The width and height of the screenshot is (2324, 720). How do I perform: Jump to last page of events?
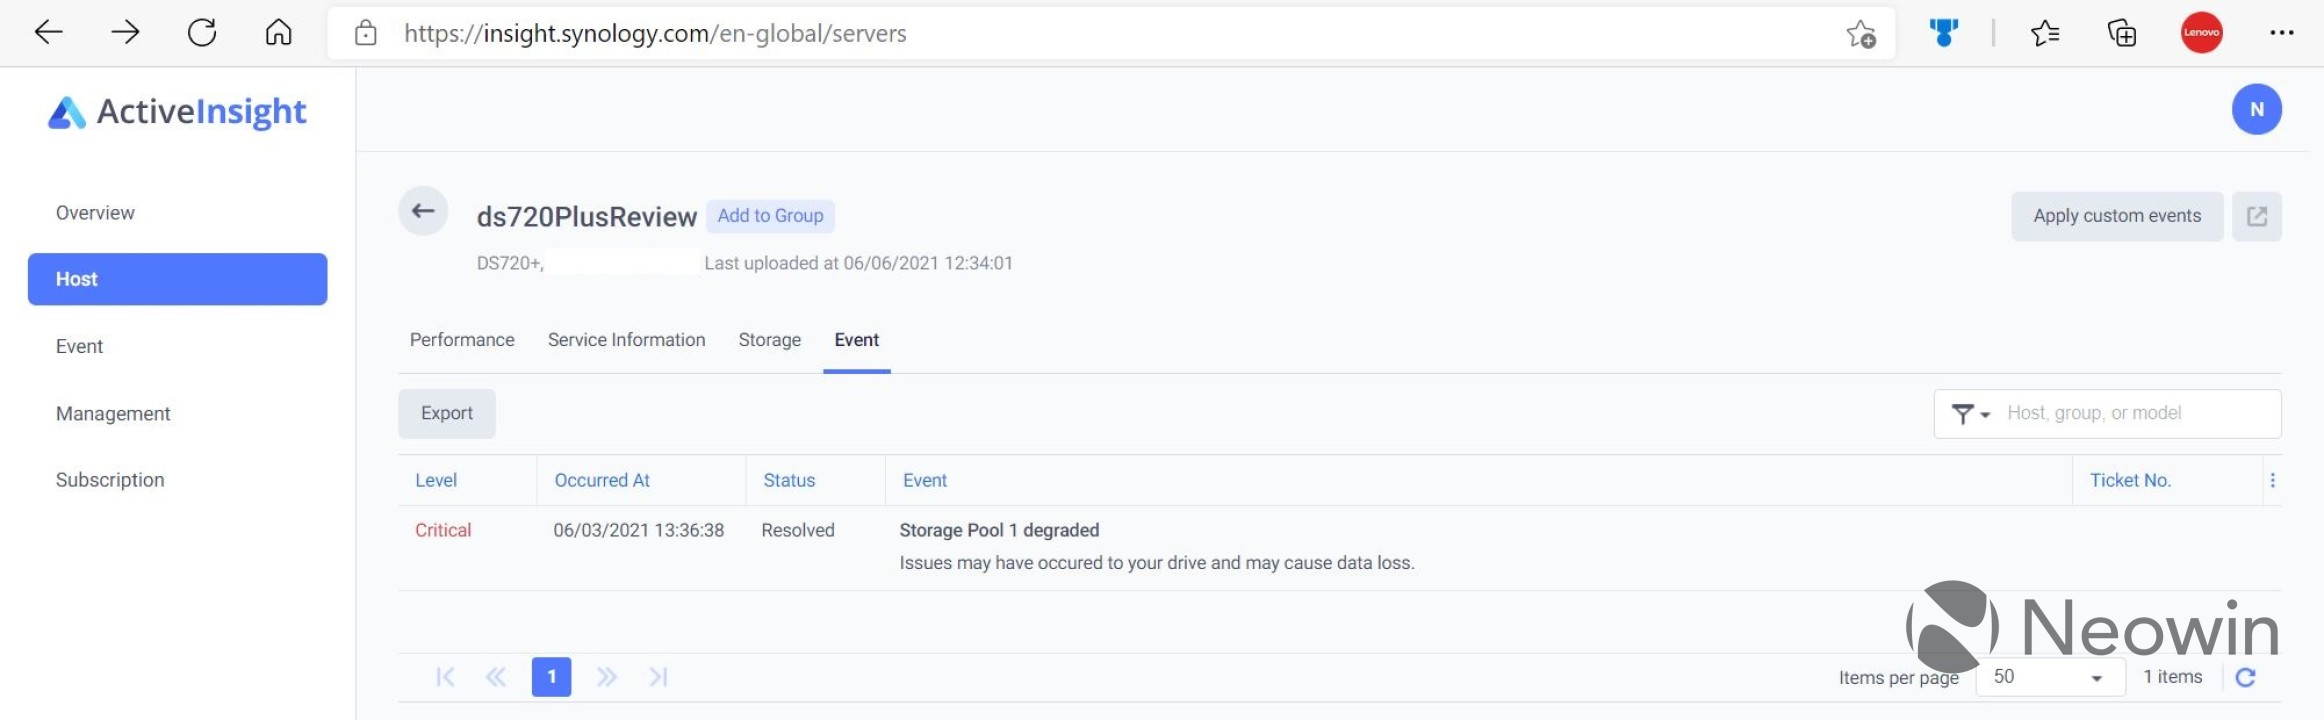[x=658, y=677]
